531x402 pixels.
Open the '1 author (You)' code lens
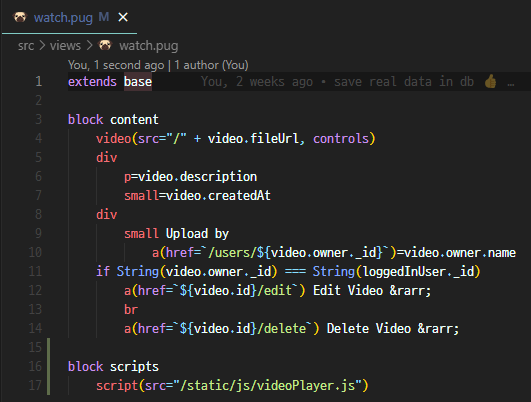coord(211,65)
